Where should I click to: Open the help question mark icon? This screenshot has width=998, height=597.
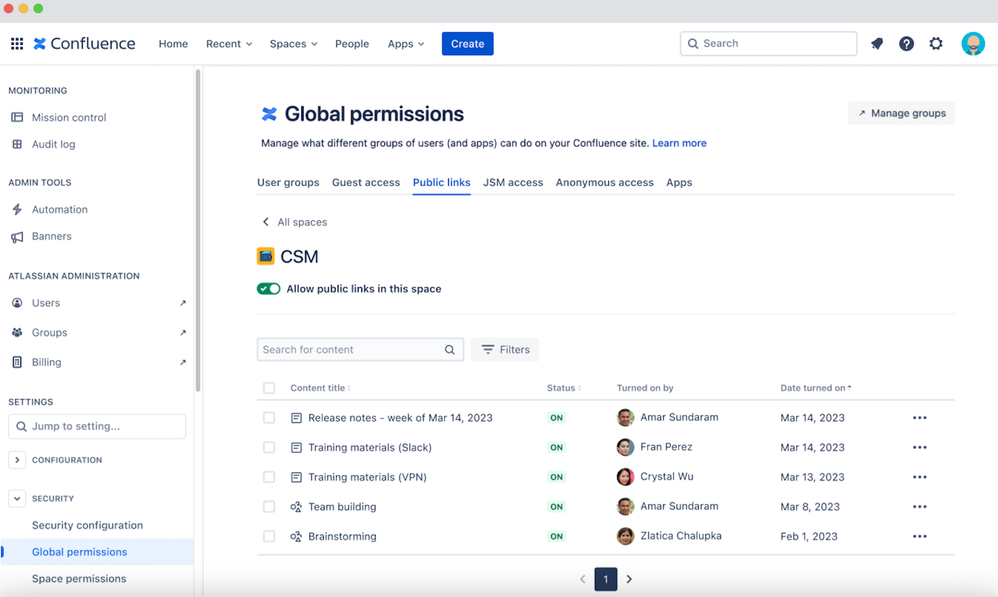pos(906,43)
